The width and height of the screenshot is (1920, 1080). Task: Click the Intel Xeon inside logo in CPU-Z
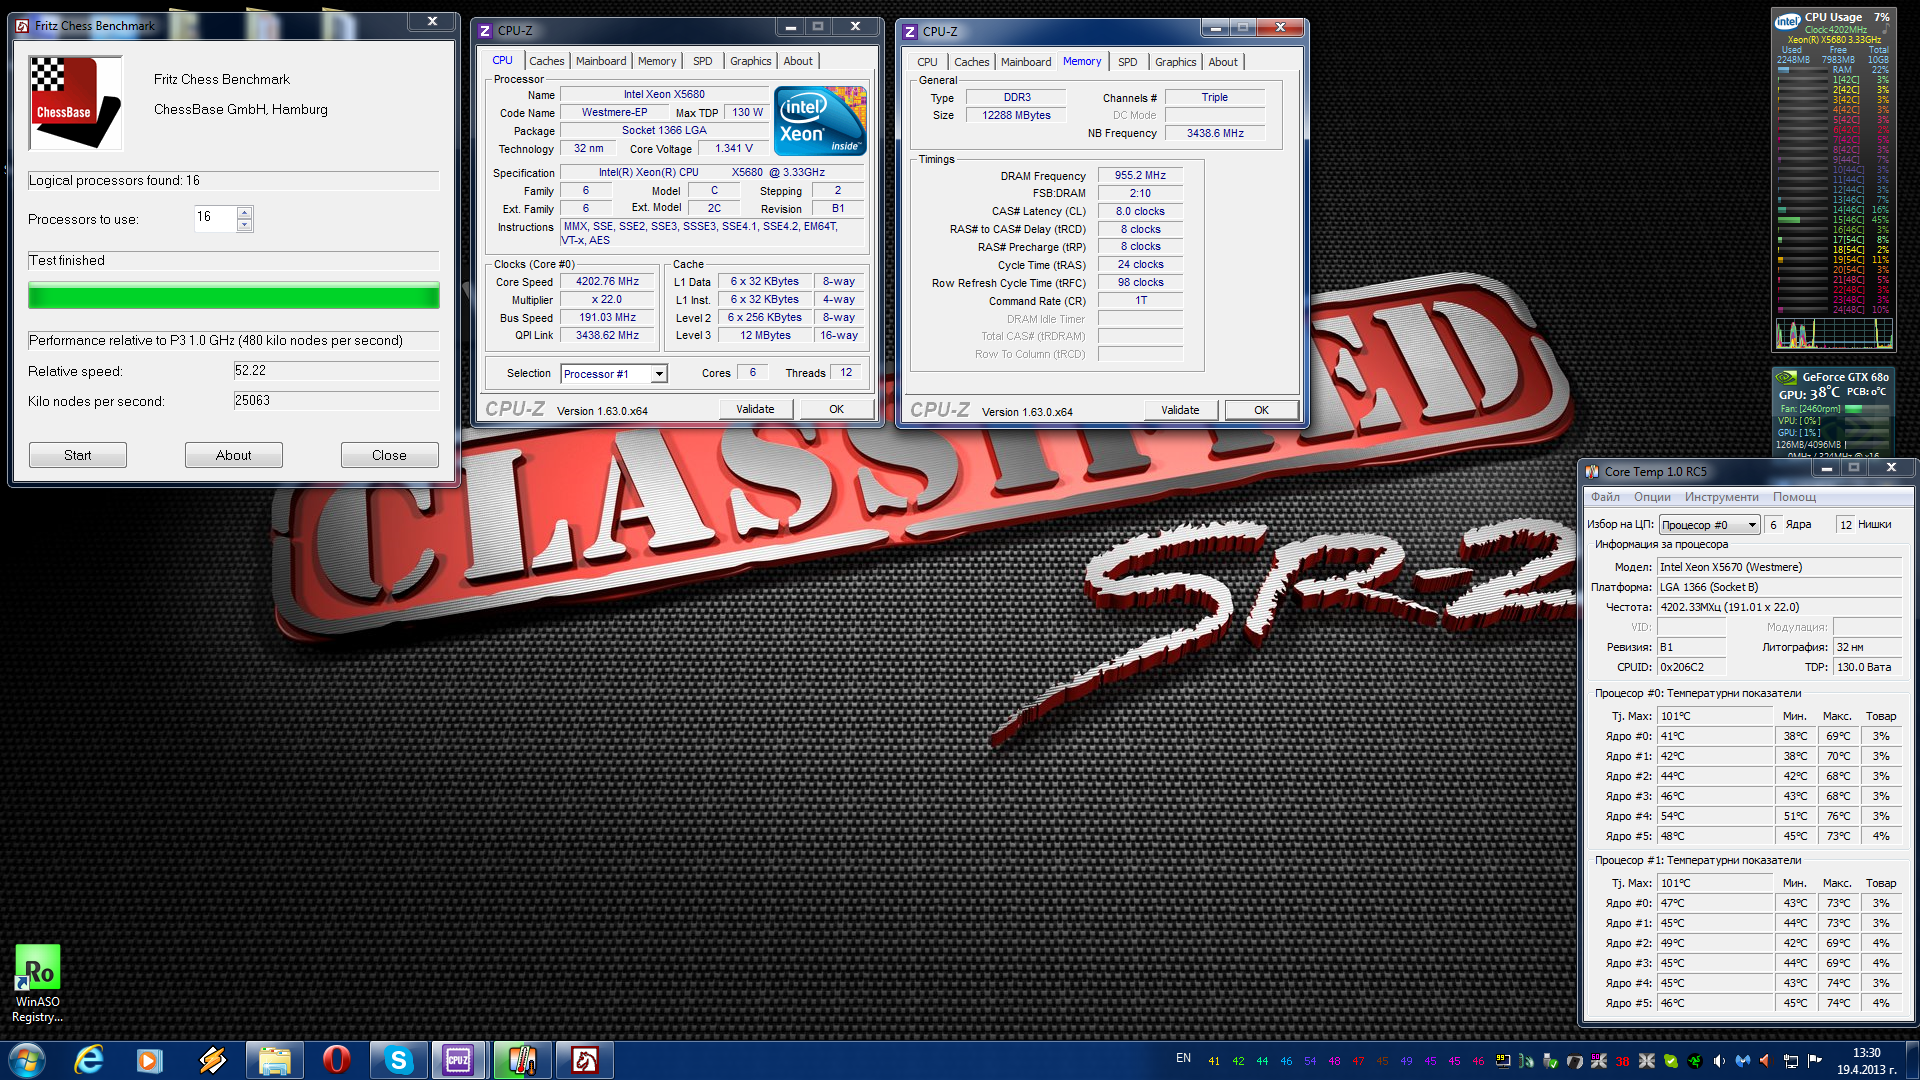(x=820, y=121)
